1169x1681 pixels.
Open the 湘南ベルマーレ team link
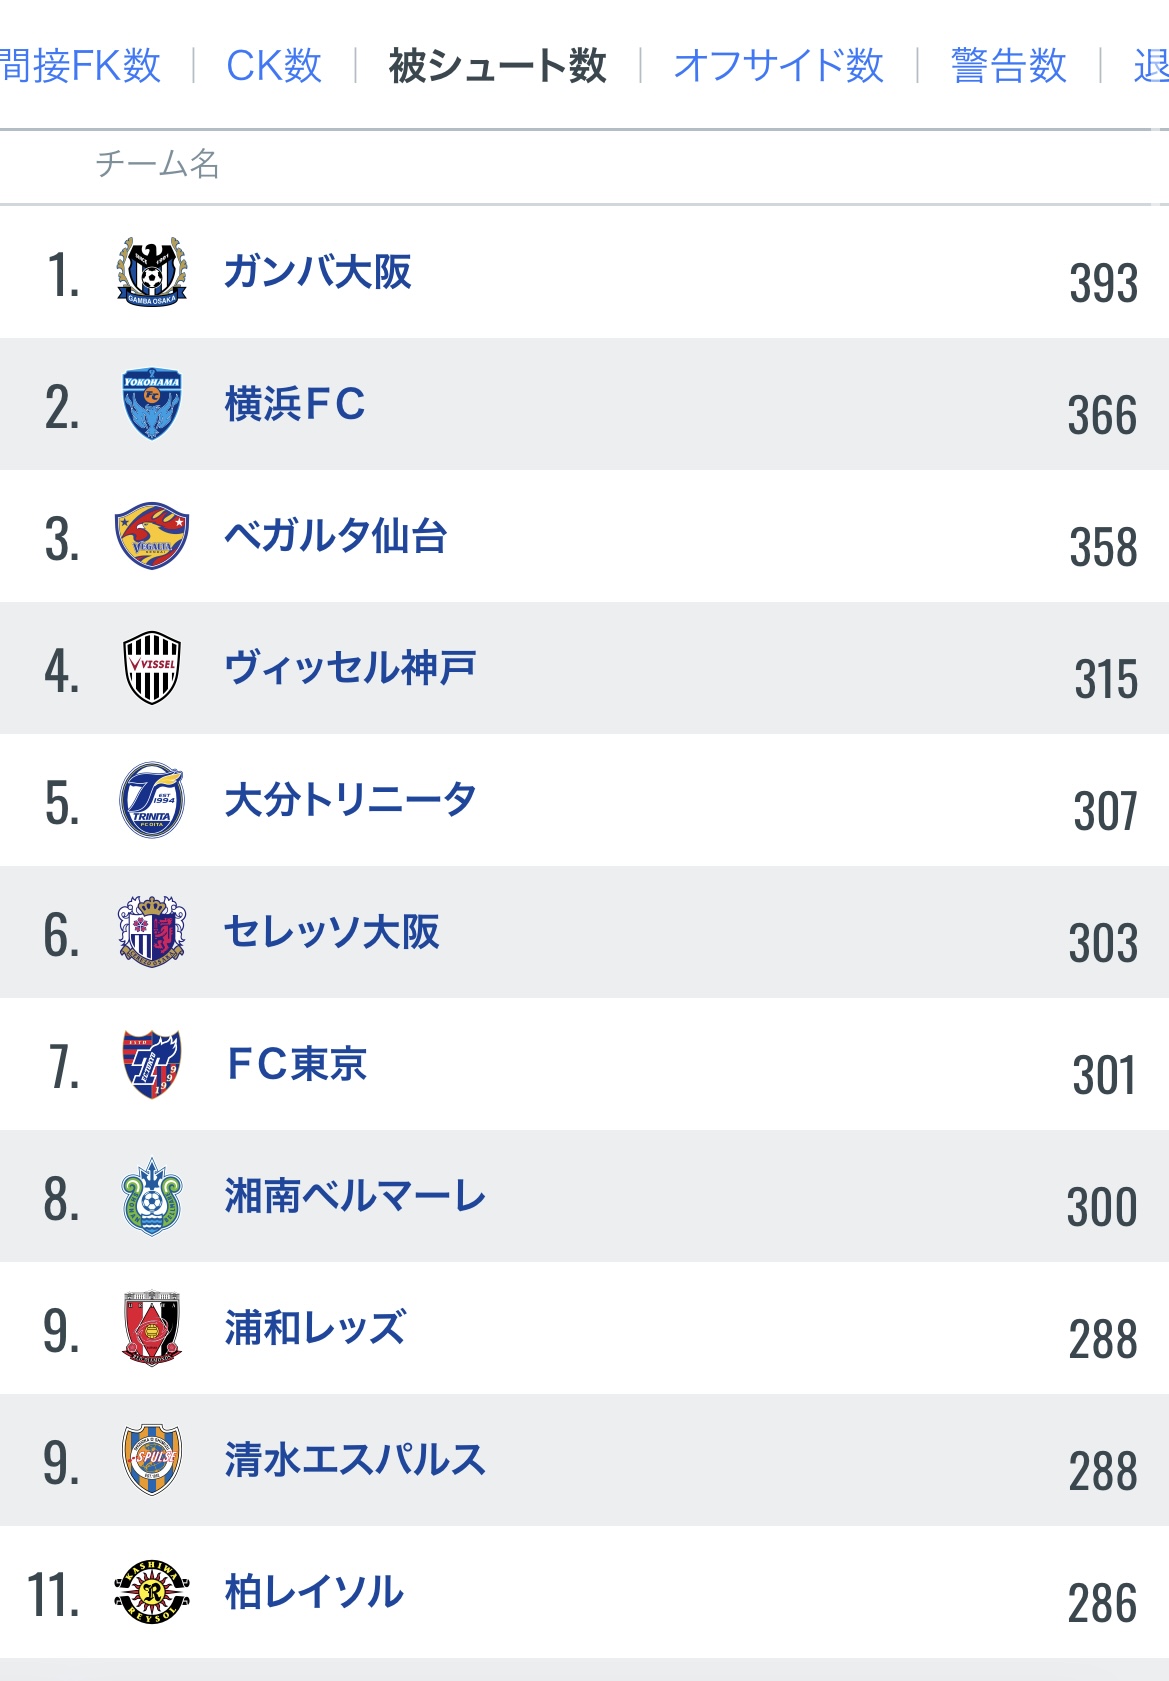coord(355,1196)
